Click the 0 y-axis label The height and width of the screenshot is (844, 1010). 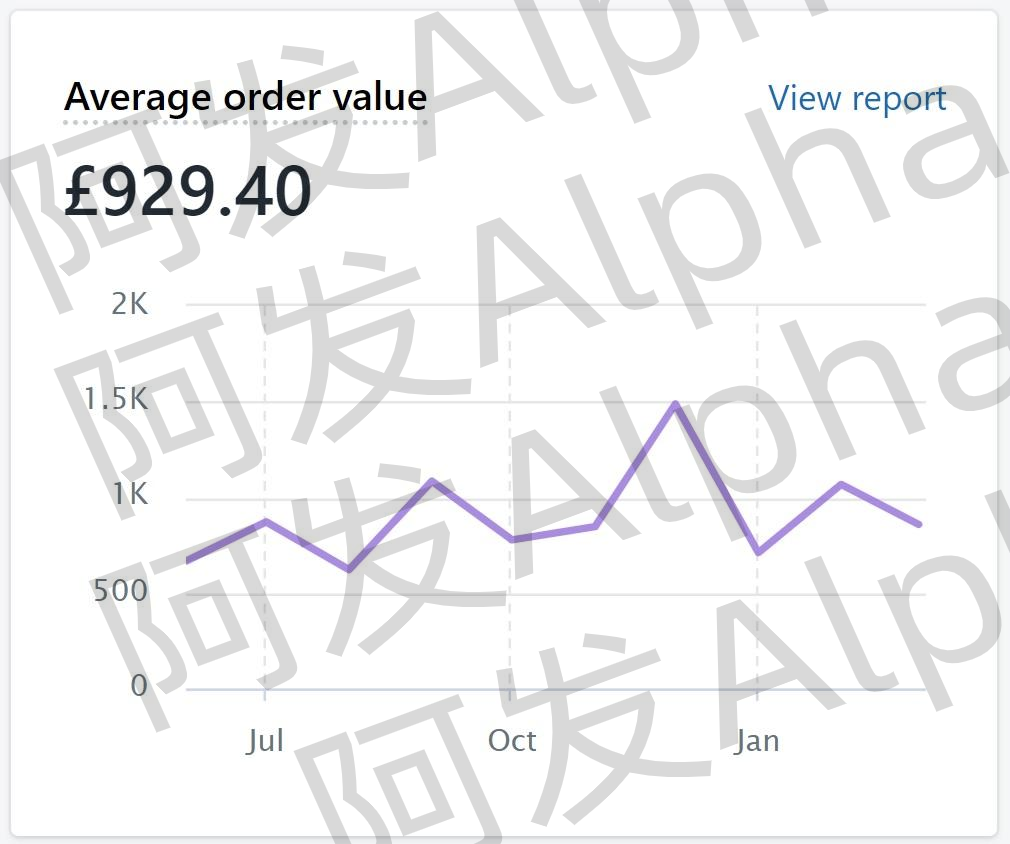(138, 686)
